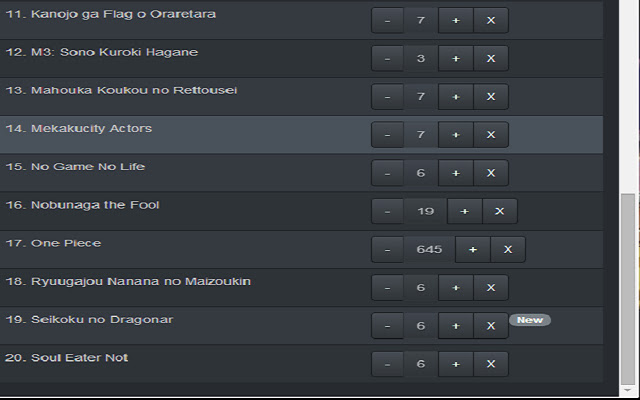Increment No Game No Life episodes

coord(455,174)
